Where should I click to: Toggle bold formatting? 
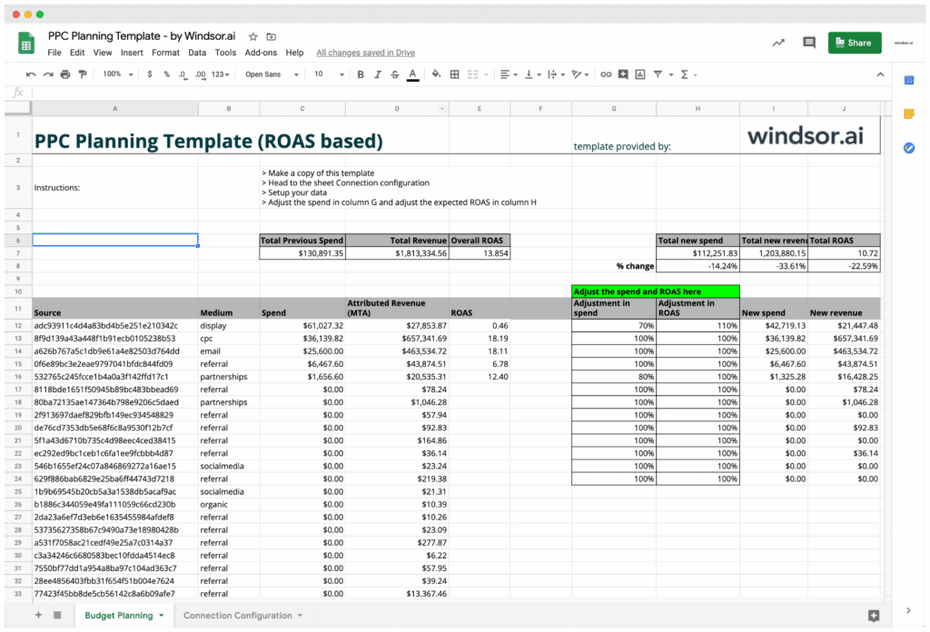tap(360, 74)
